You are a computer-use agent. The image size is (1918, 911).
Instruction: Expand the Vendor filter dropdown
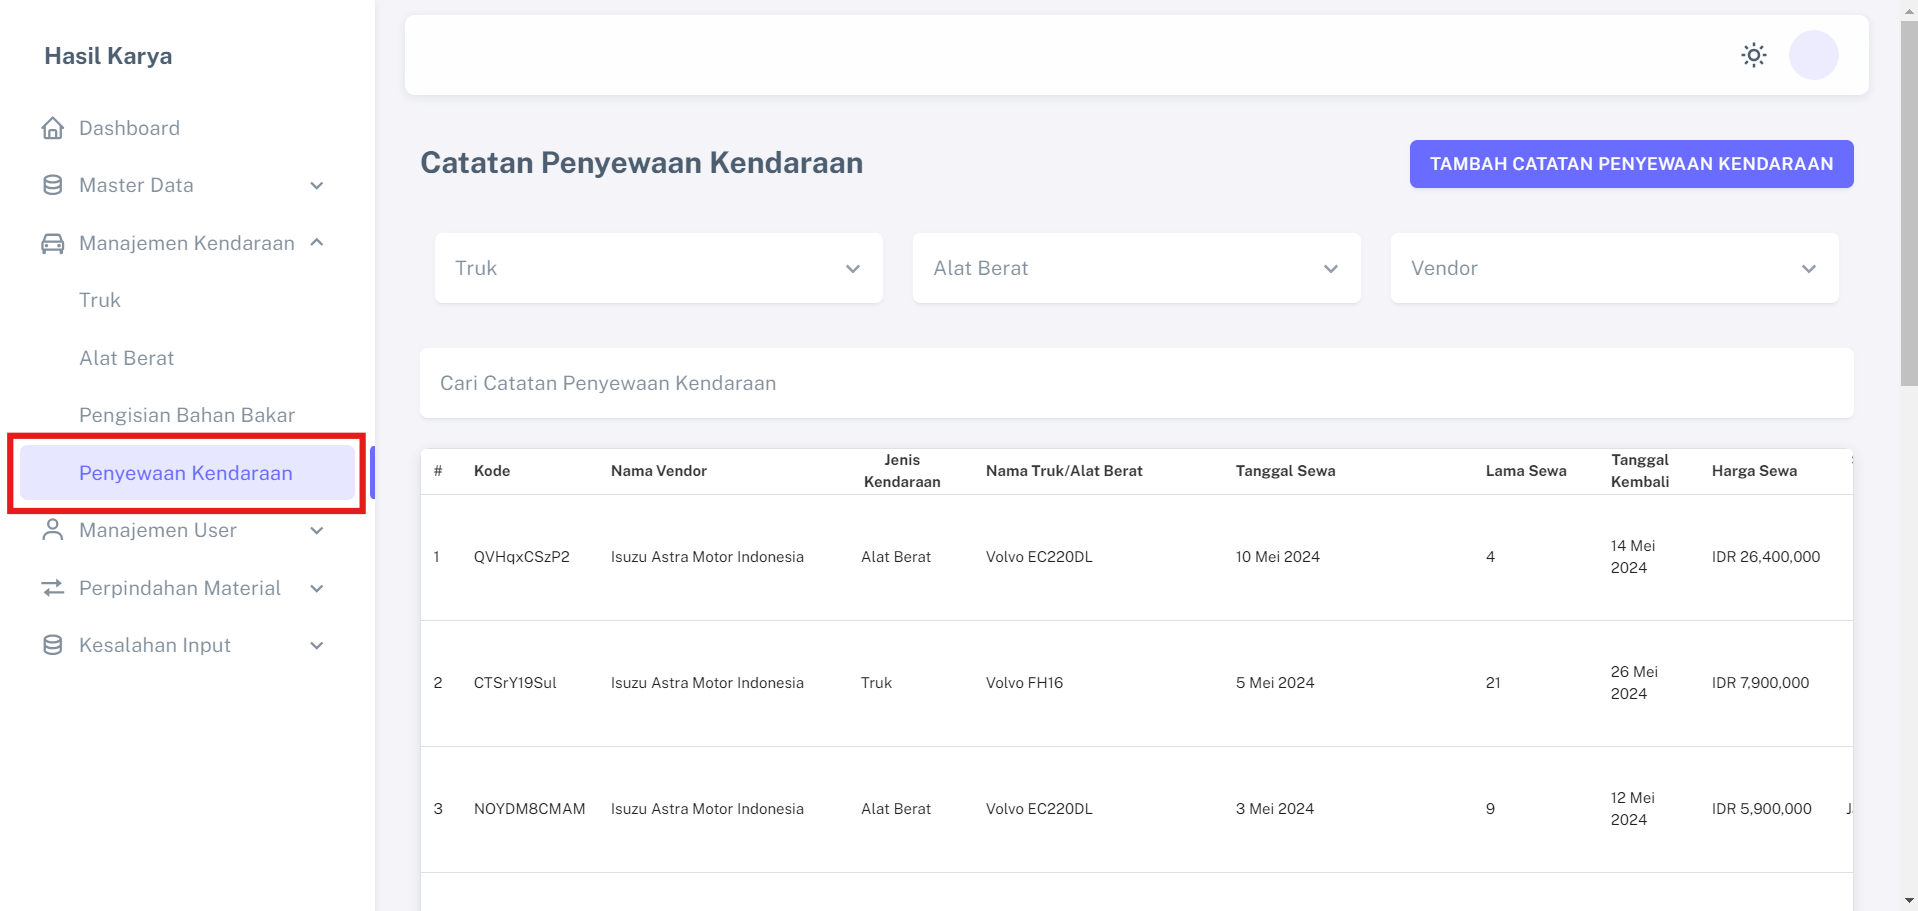[1613, 268]
